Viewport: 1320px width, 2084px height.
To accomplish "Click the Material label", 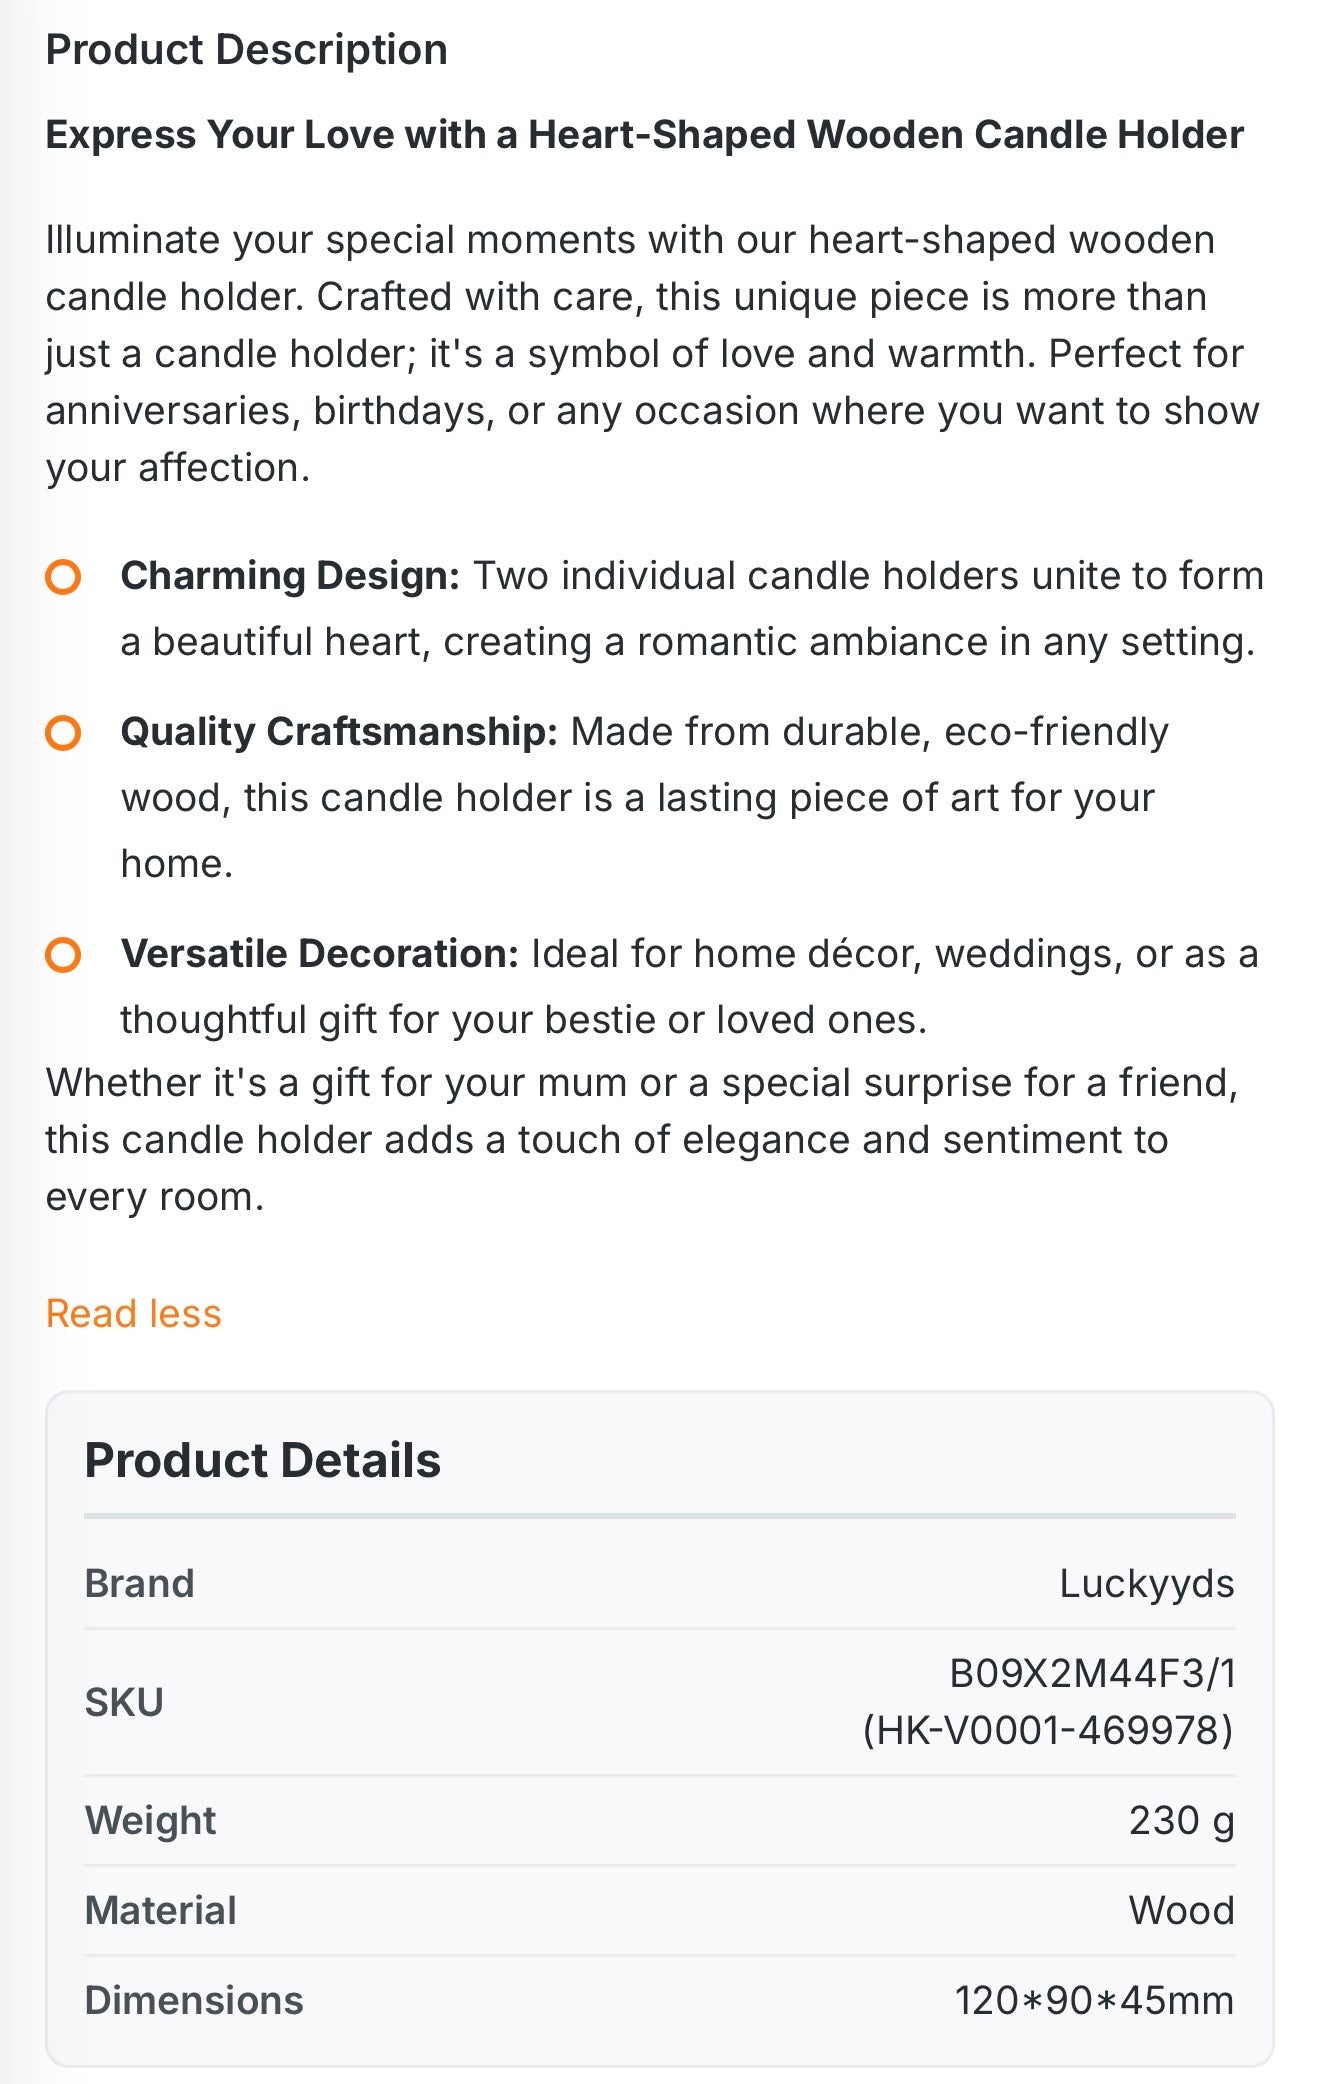I will tap(160, 1910).
